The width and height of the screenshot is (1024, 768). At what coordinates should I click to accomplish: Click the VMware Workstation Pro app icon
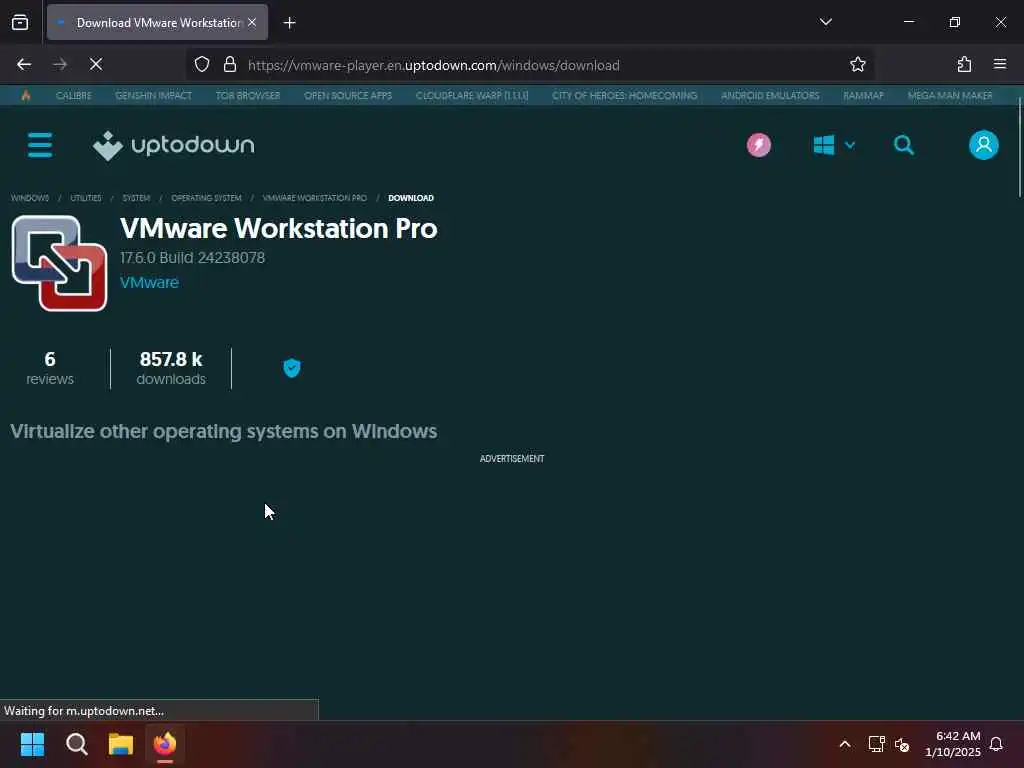click(59, 264)
